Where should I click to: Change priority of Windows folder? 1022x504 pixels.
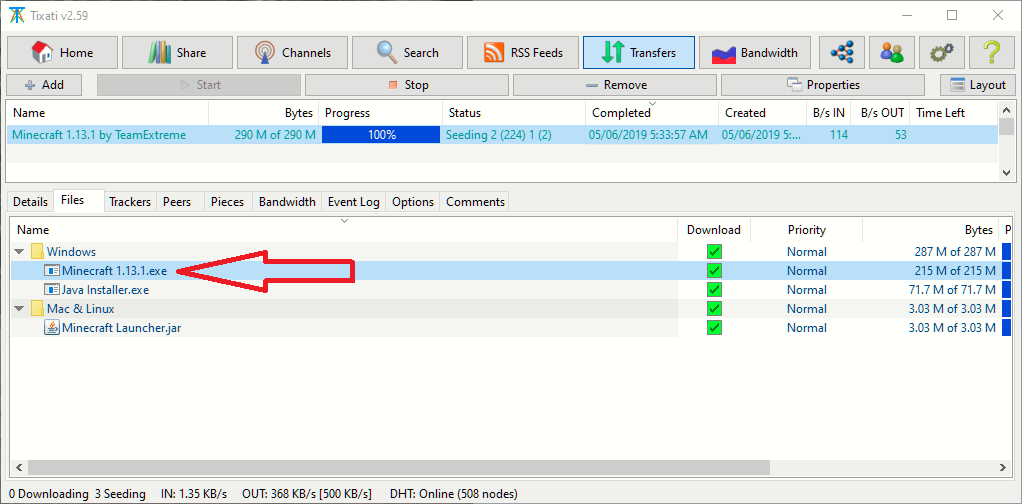coord(806,252)
